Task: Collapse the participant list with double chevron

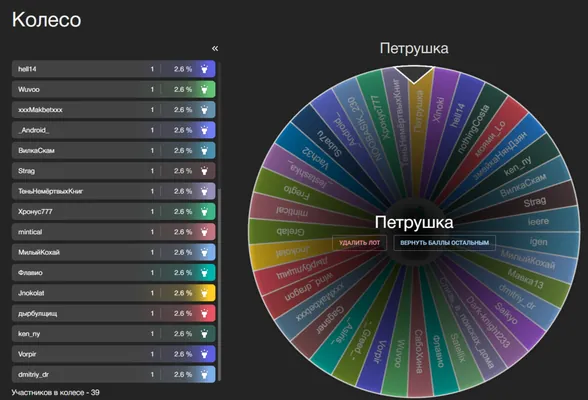Action: 215,48
